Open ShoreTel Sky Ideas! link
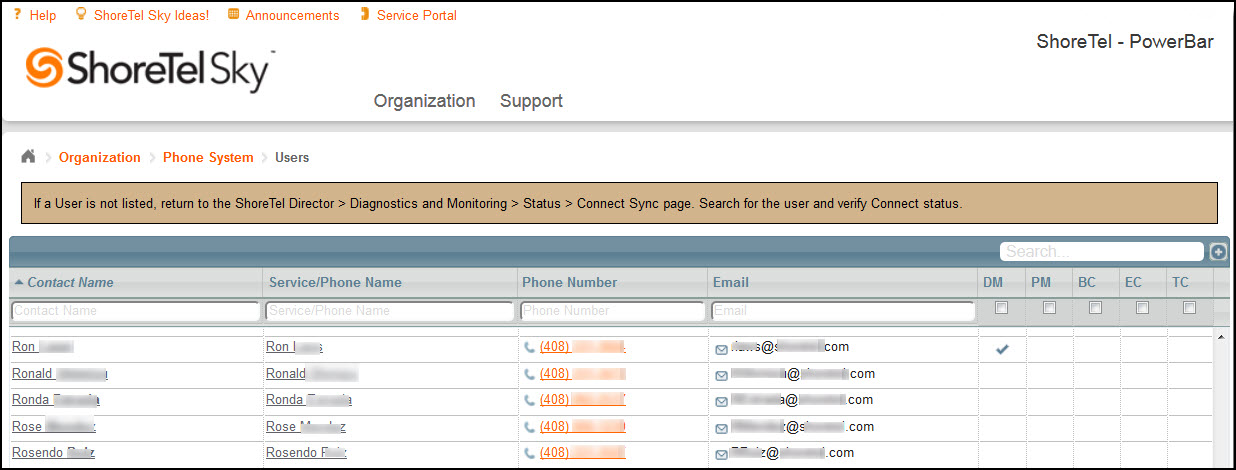1236x470 pixels. [x=151, y=15]
